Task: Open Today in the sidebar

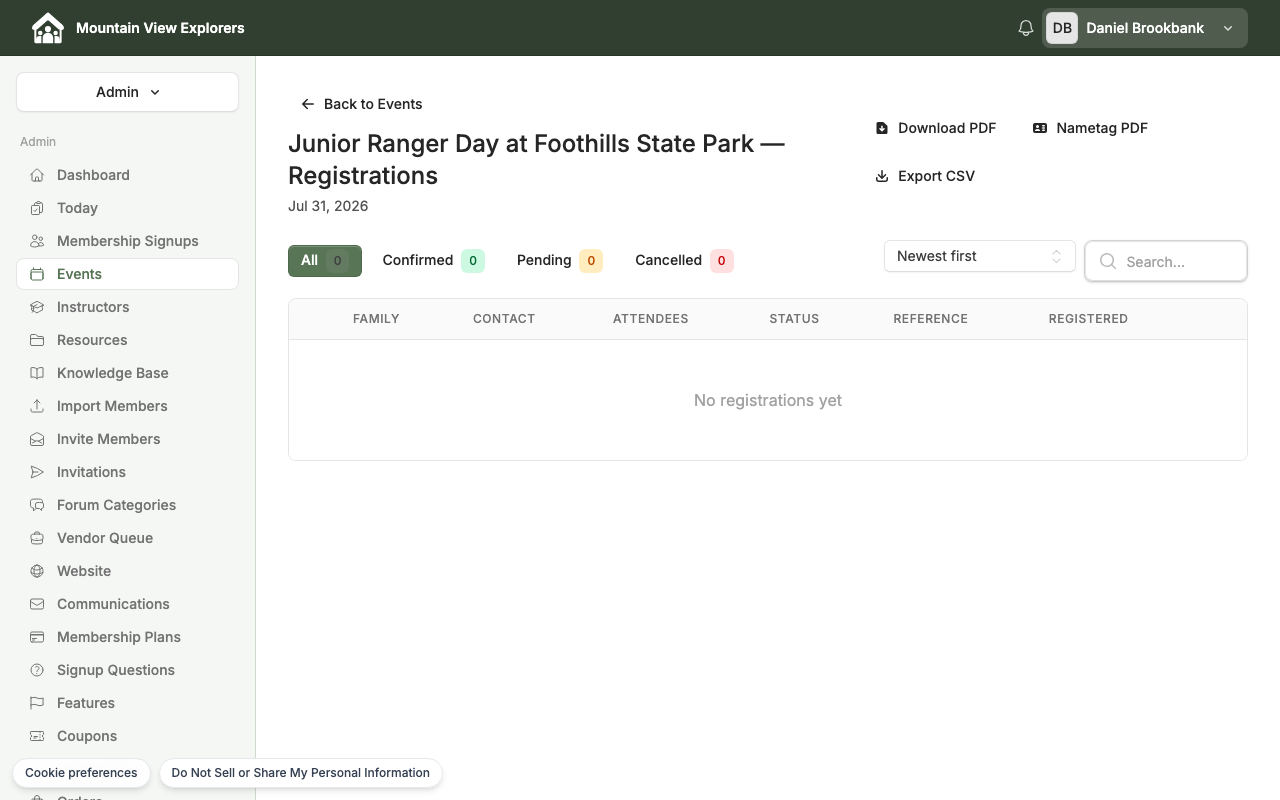Action: tap(127, 208)
